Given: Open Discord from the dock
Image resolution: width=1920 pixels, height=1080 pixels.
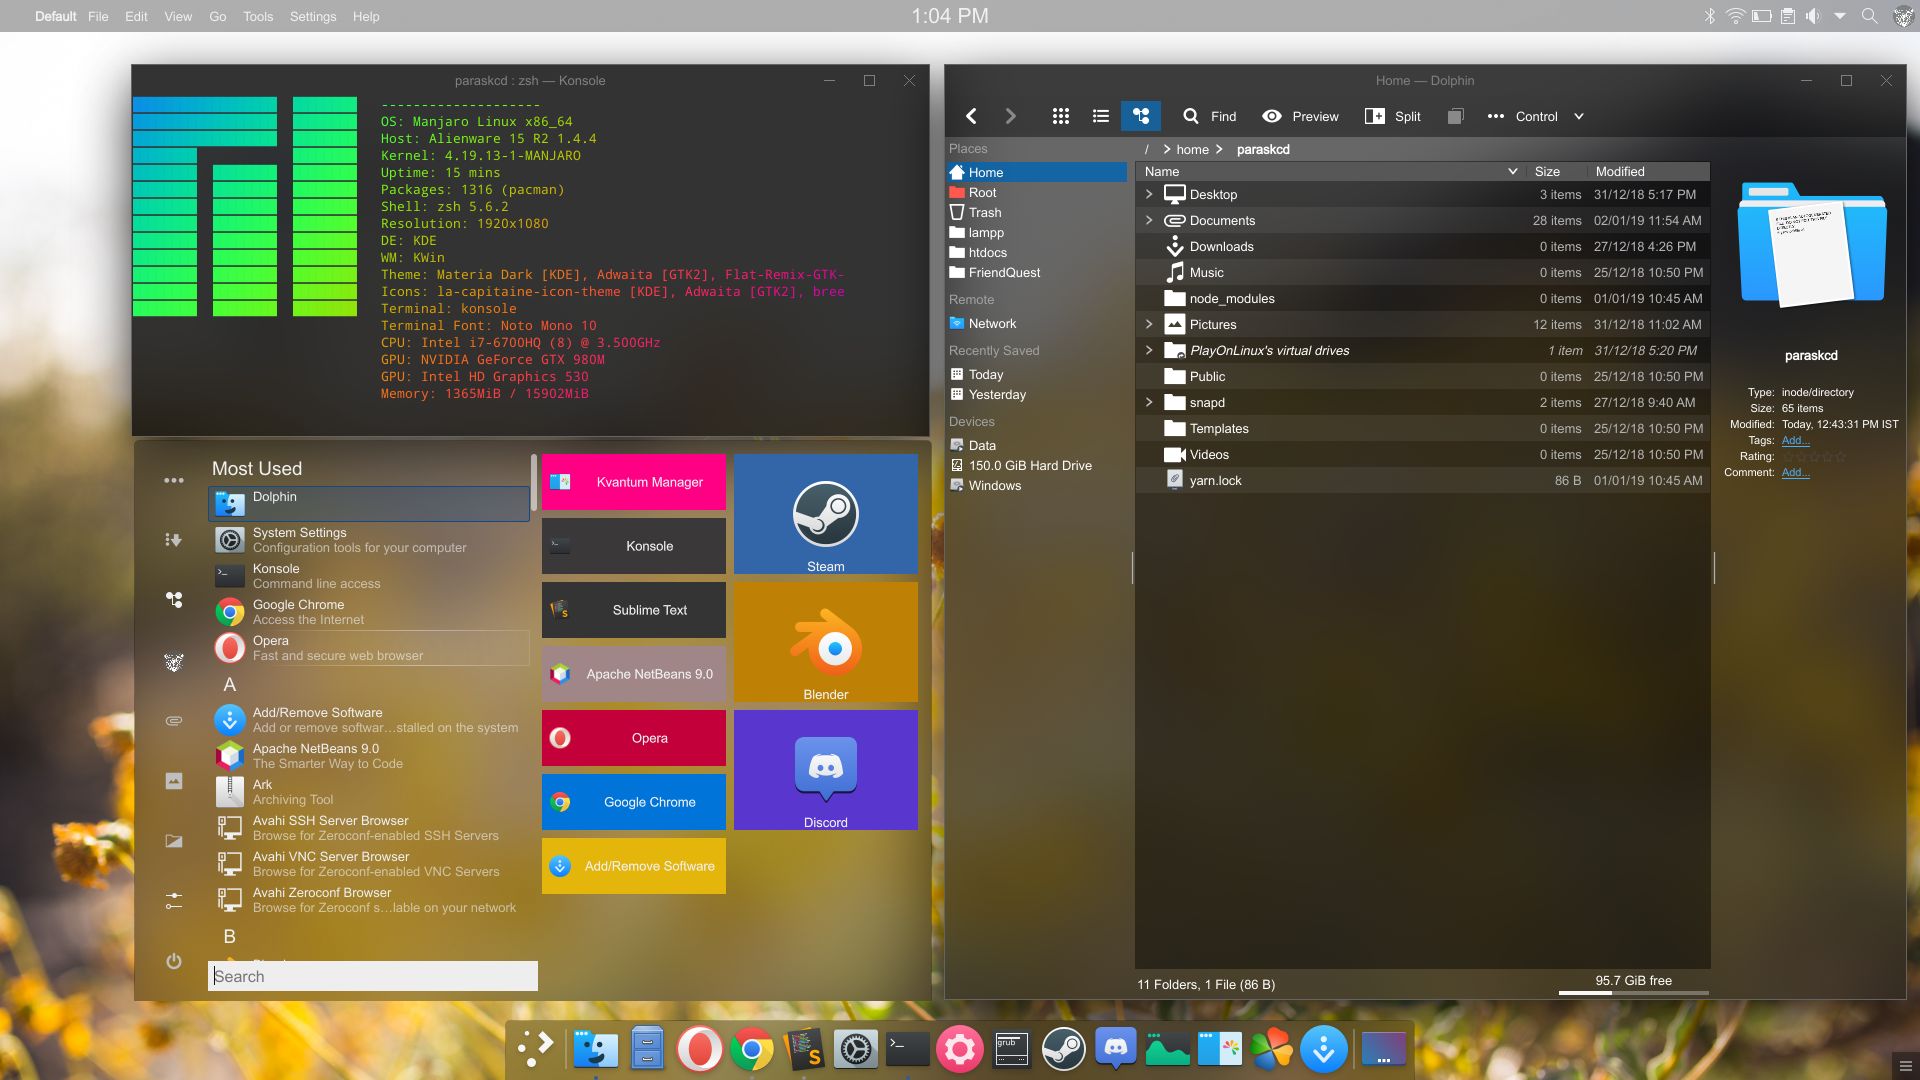Looking at the screenshot, I should point(1115,1049).
